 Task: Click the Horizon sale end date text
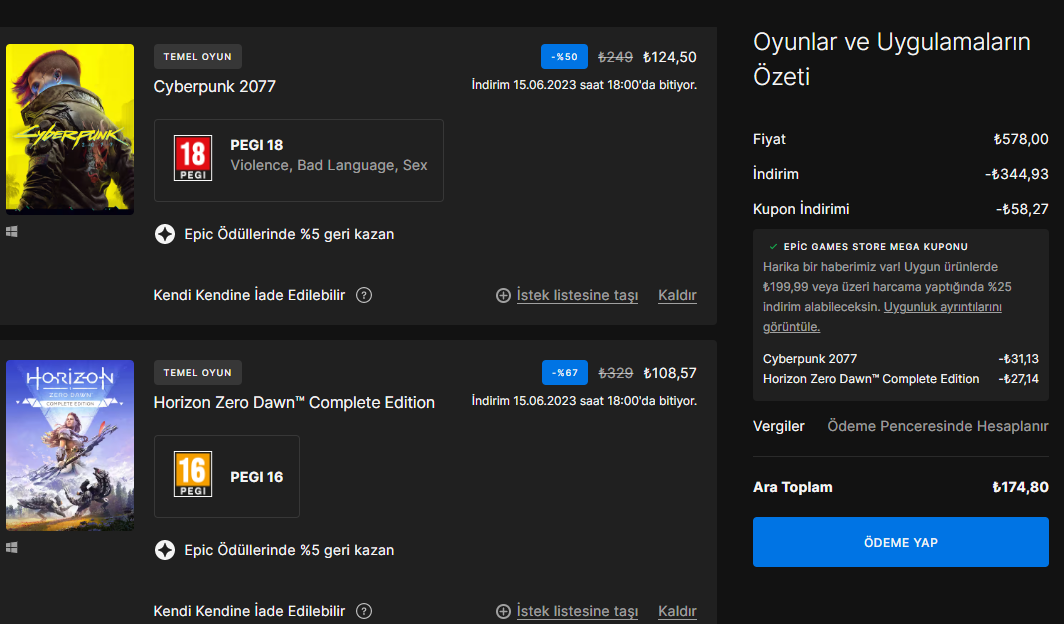coord(584,402)
